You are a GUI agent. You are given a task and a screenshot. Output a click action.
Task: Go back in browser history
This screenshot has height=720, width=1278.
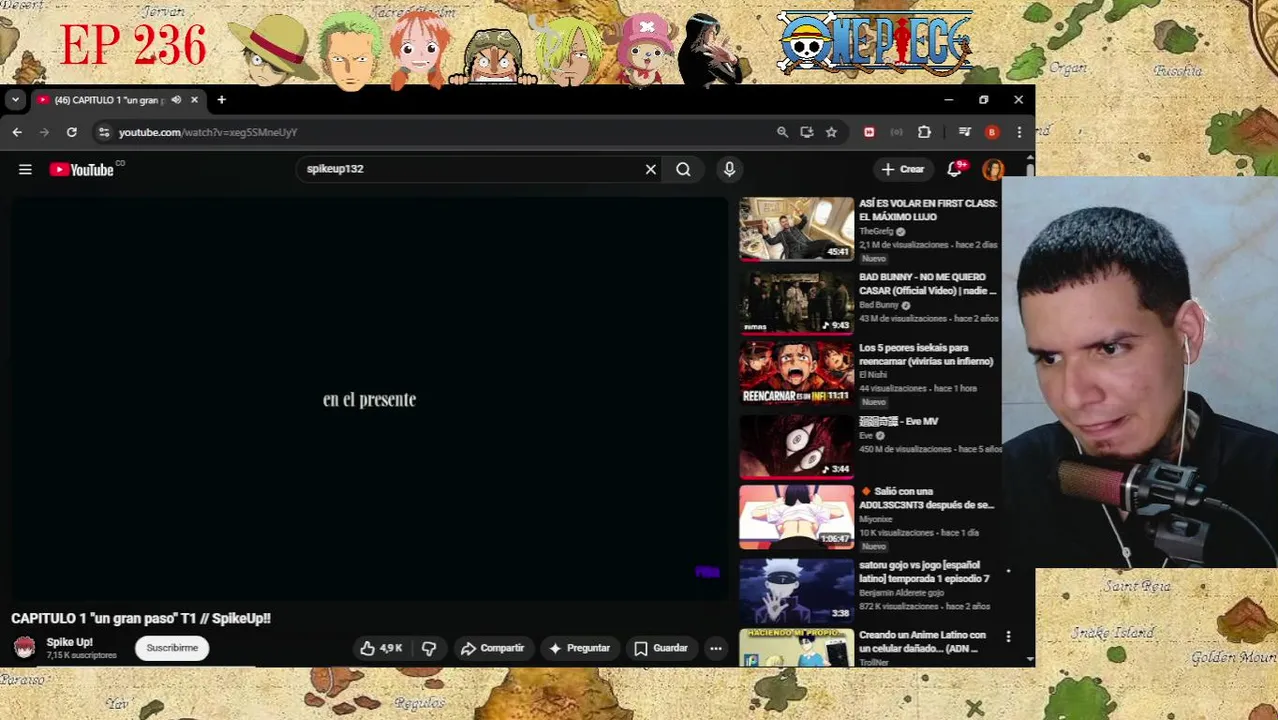[x=17, y=132]
